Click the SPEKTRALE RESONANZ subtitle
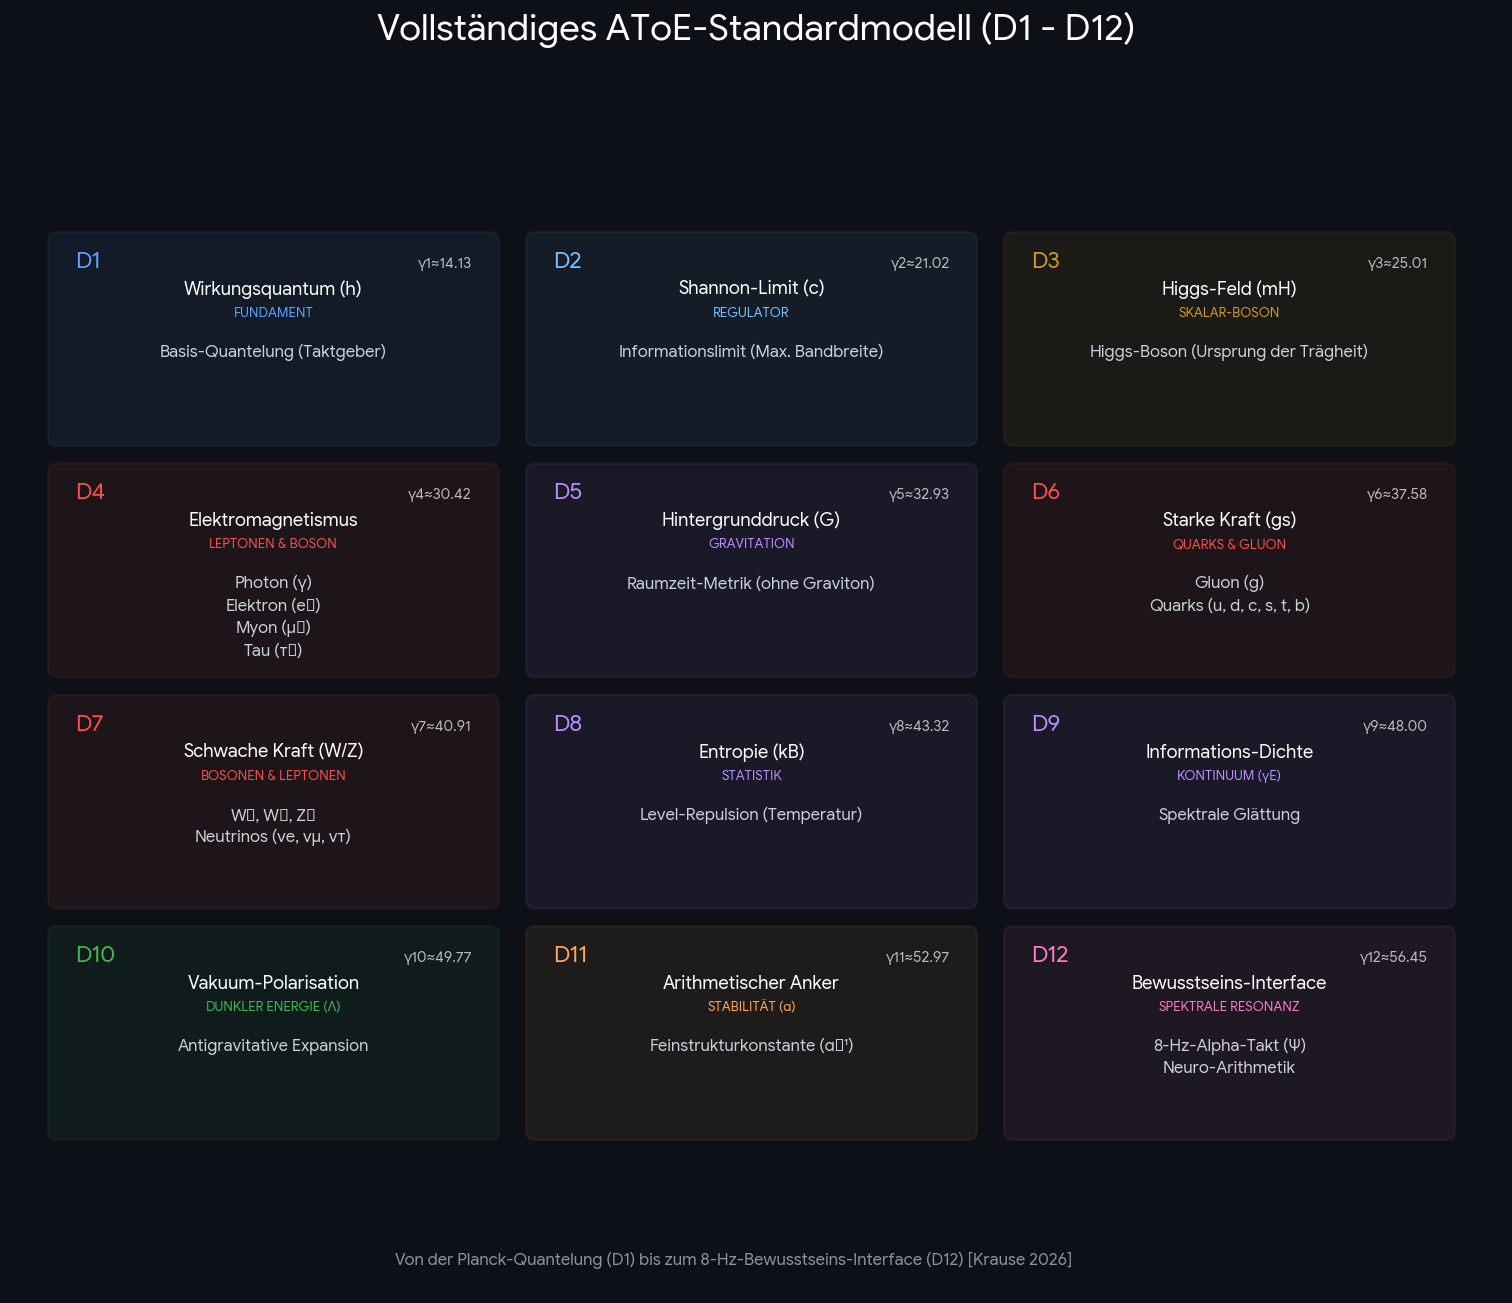This screenshot has height=1303, width=1512. point(1229,1006)
